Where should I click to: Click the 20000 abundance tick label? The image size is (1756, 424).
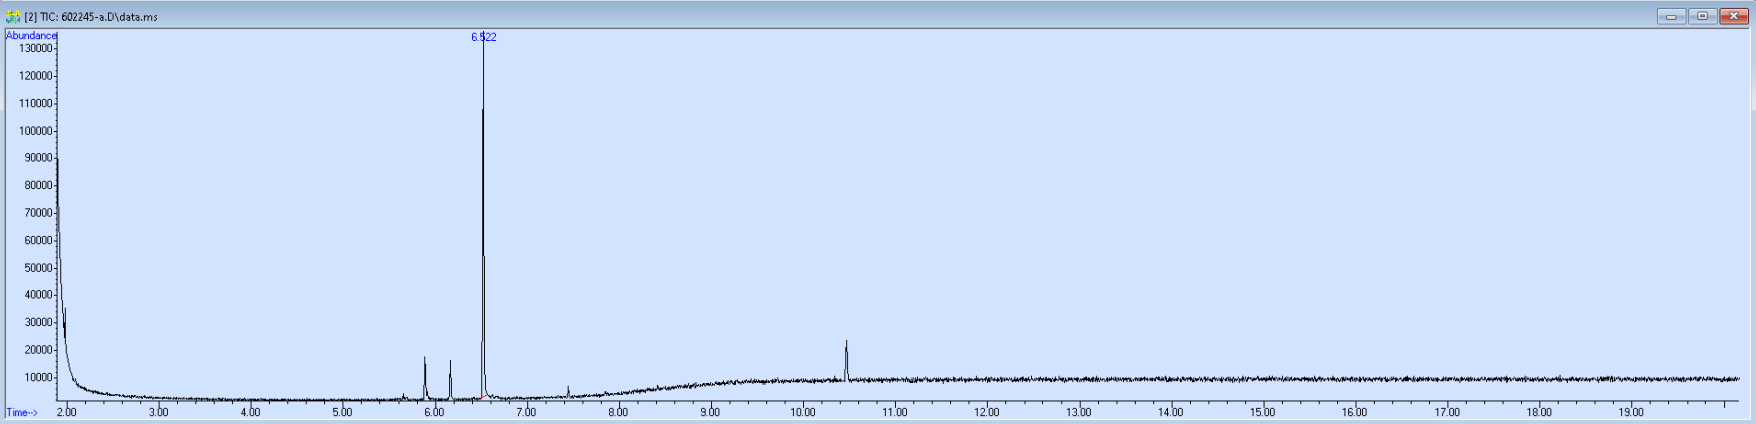(39, 350)
